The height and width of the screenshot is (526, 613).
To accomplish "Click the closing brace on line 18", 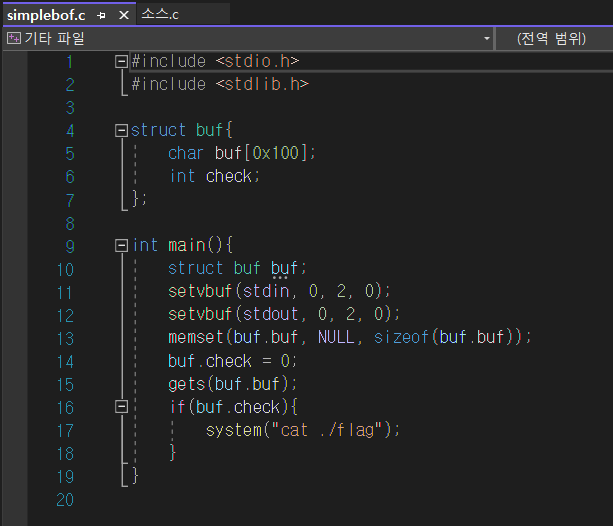I will coord(173,453).
